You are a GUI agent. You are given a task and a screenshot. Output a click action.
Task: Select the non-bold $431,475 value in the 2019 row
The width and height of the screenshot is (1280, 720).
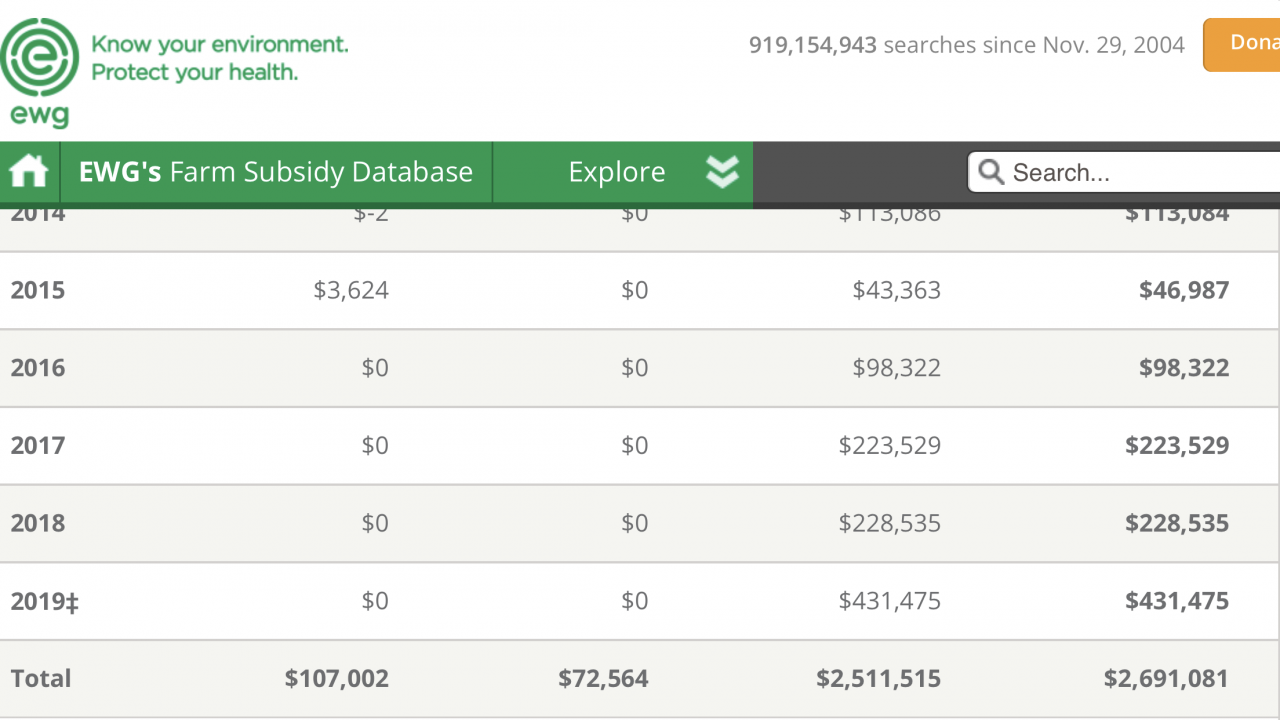(x=890, y=601)
